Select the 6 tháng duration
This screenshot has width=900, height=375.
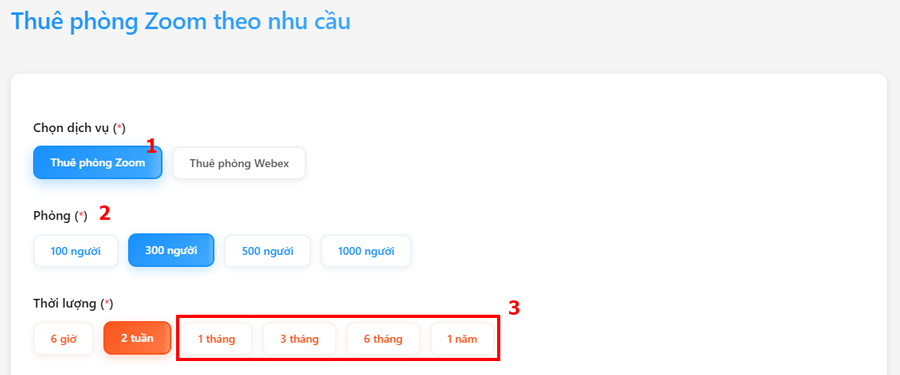(383, 338)
